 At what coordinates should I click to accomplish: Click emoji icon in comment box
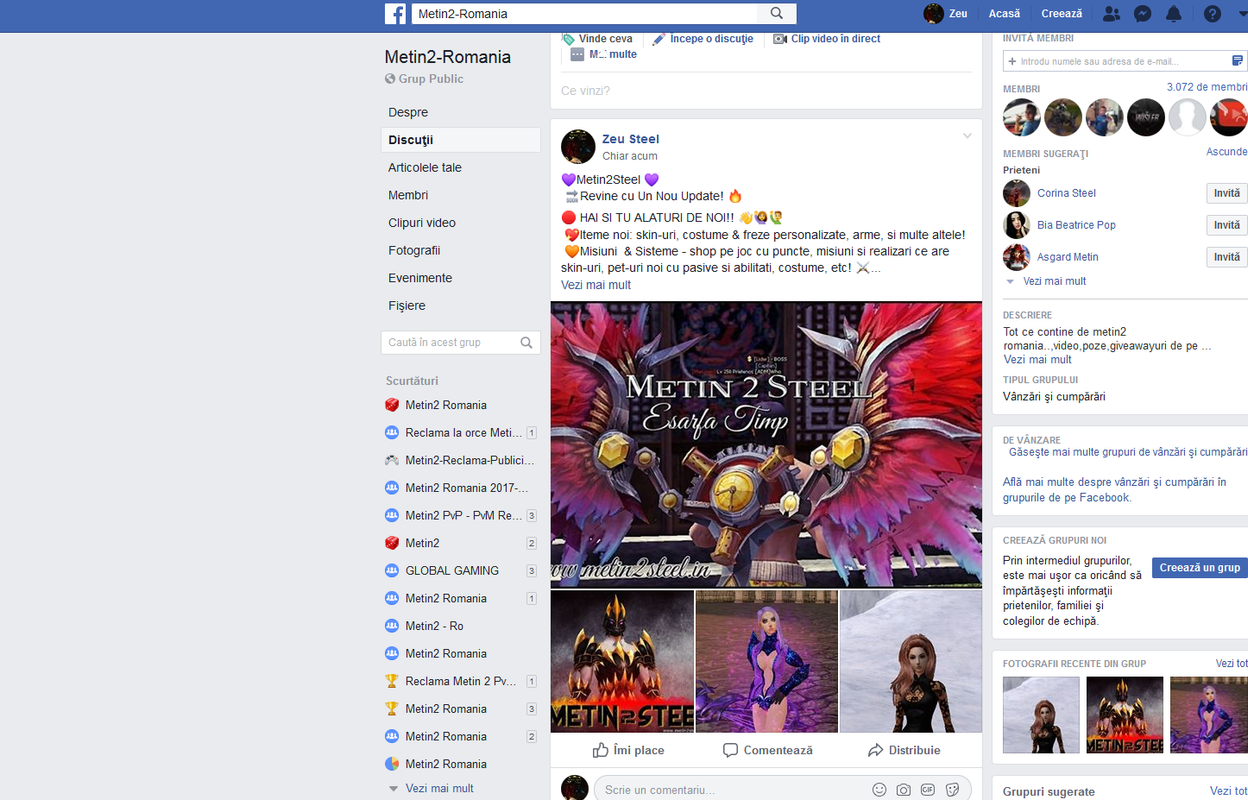[880, 789]
